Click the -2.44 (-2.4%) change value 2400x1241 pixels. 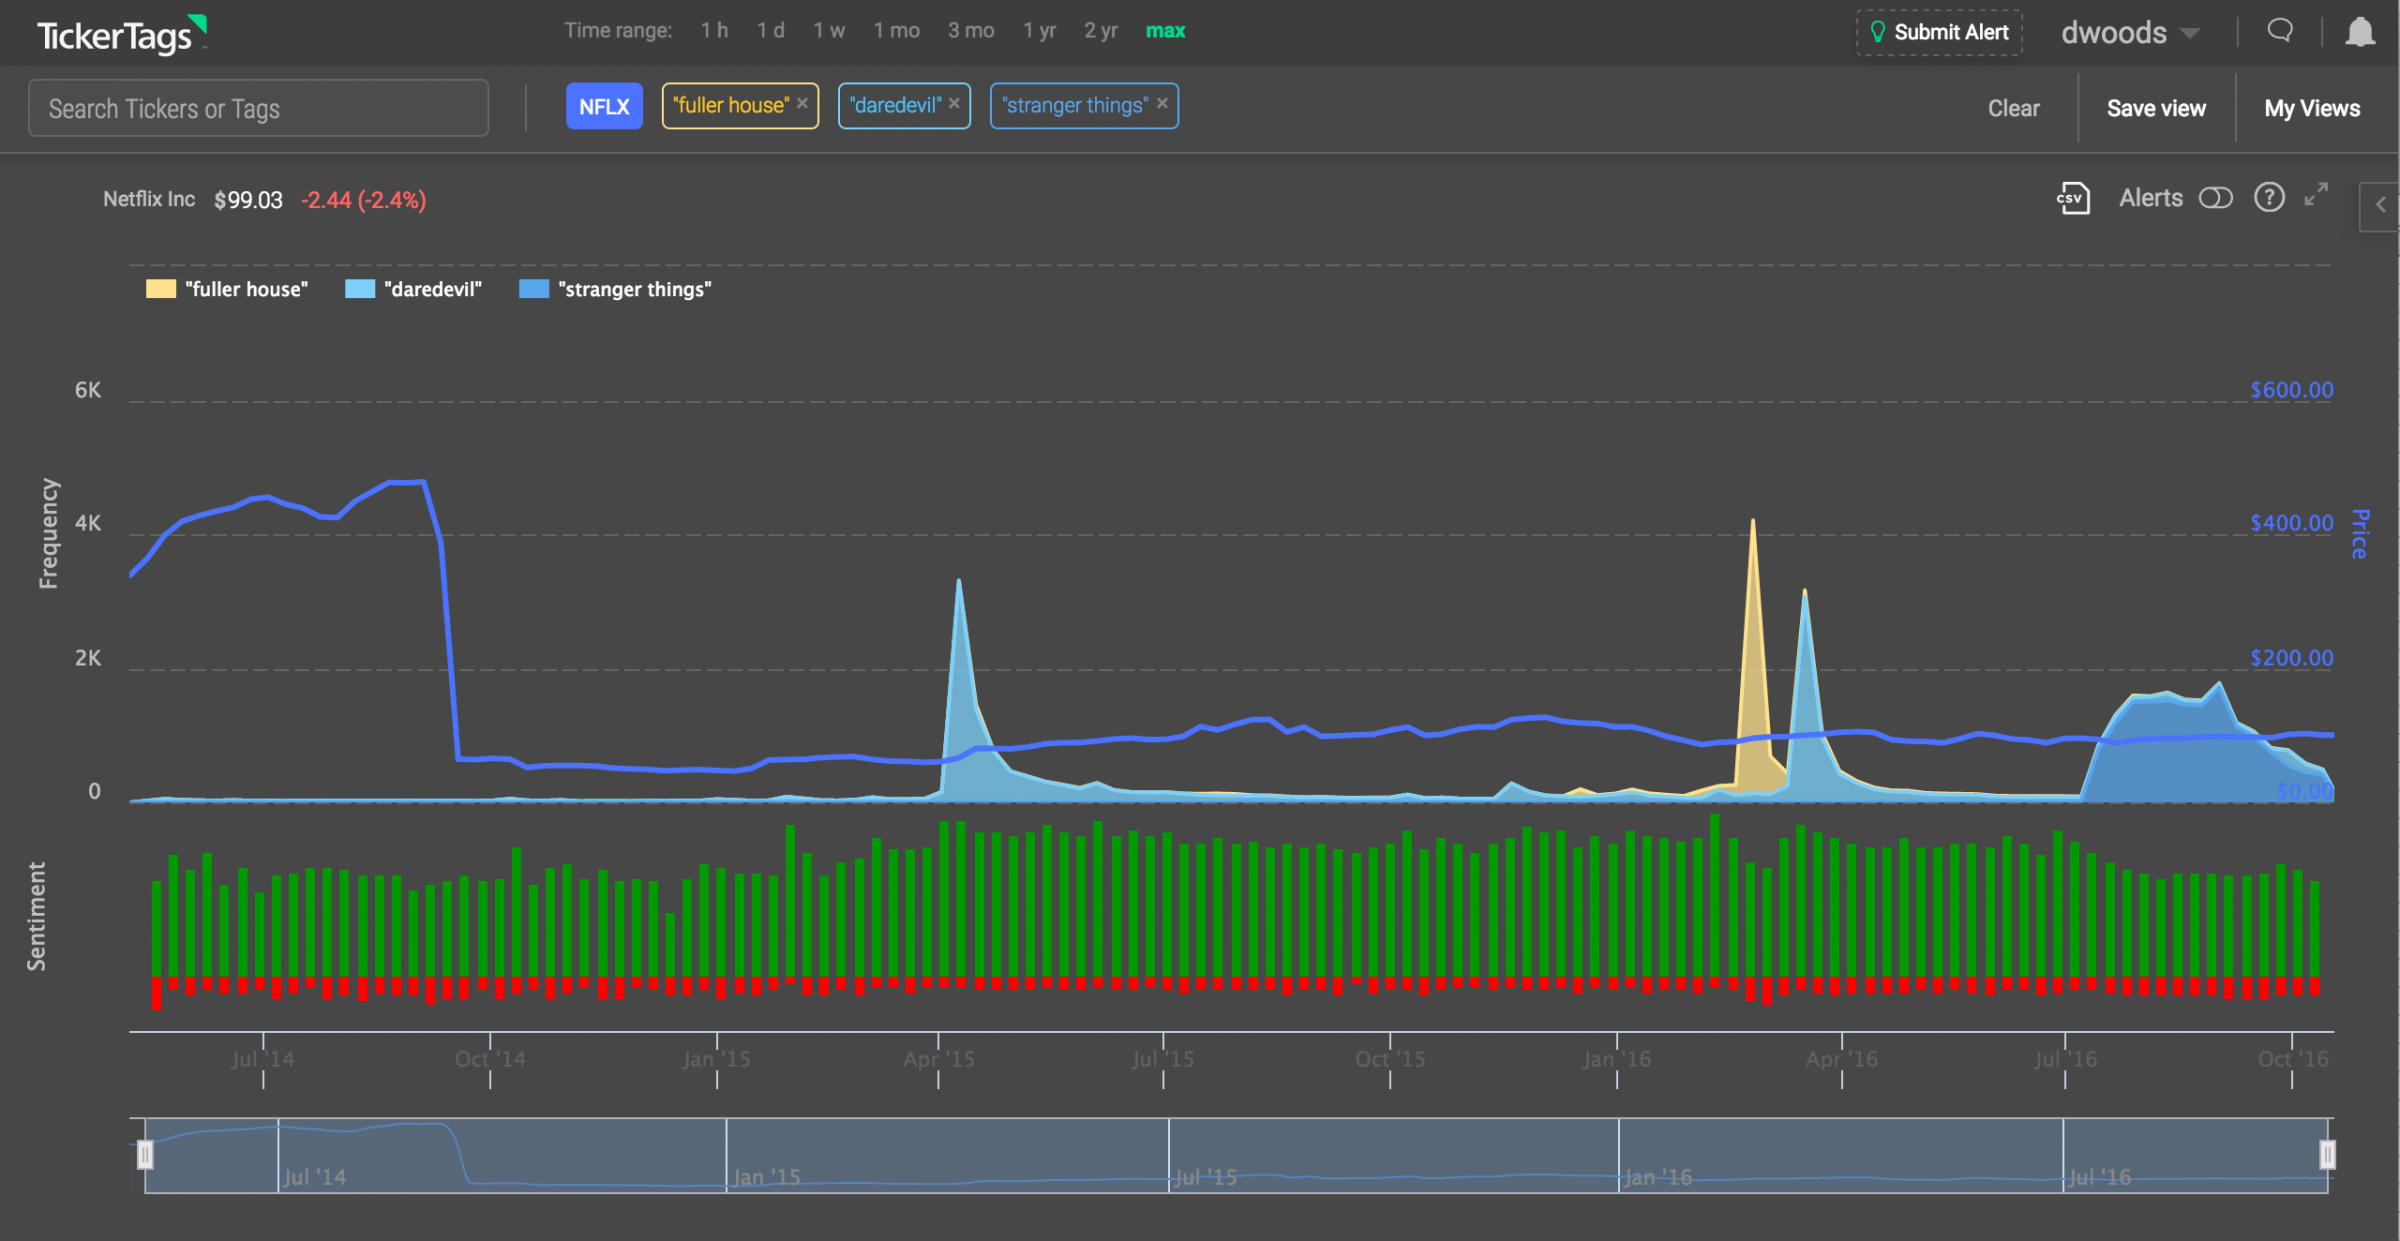[364, 200]
